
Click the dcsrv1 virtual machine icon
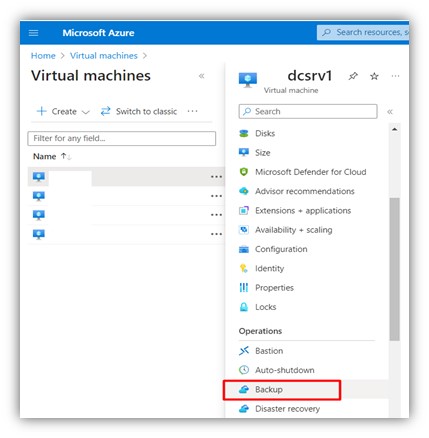[248, 80]
